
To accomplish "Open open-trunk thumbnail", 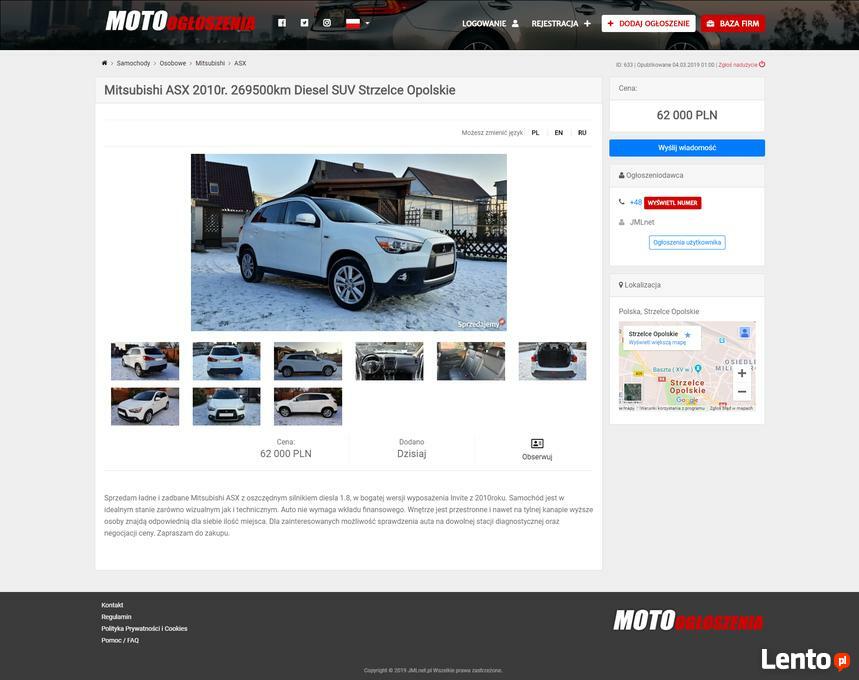I will [552, 361].
